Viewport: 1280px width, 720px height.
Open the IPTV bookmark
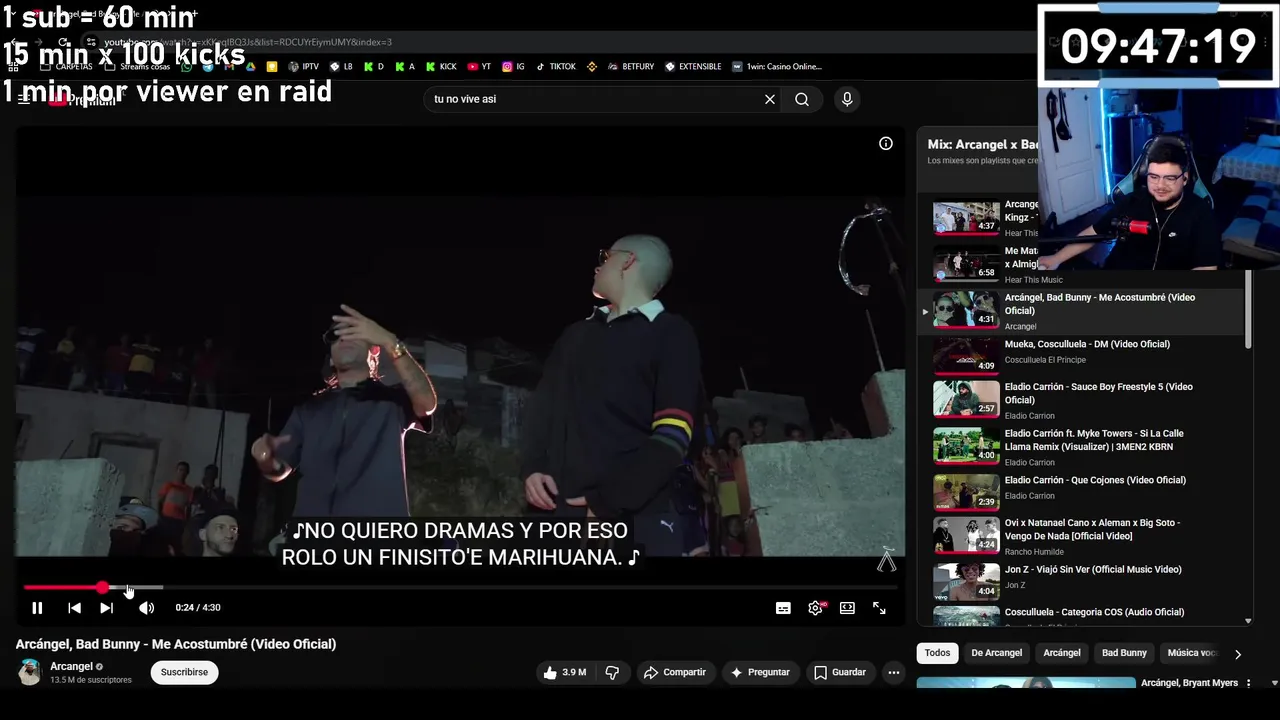(x=303, y=67)
